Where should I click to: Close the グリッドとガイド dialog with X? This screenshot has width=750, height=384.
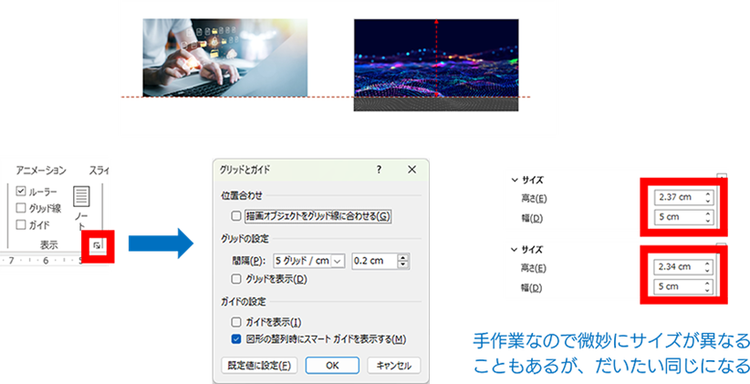[x=412, y=169]
